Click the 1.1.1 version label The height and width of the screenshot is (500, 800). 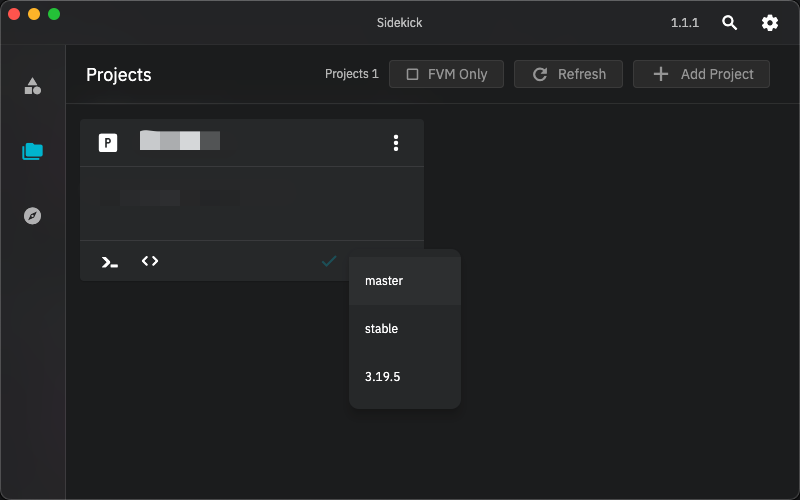coord(685,23)
